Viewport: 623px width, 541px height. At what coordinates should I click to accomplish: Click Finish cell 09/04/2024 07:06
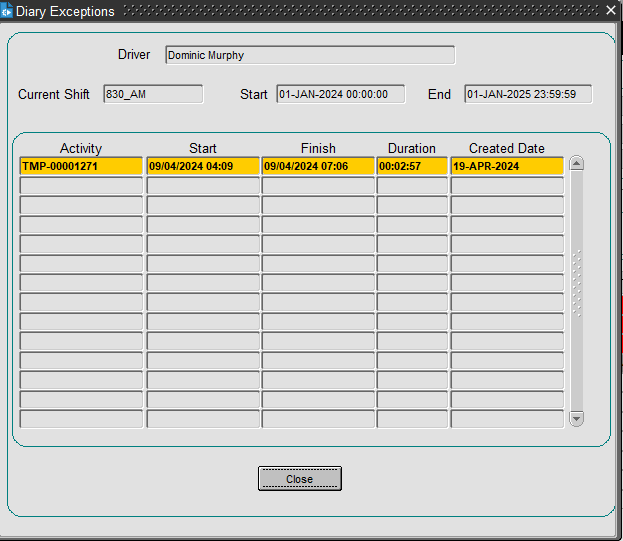pyautogui.click(x=318, y=166)
